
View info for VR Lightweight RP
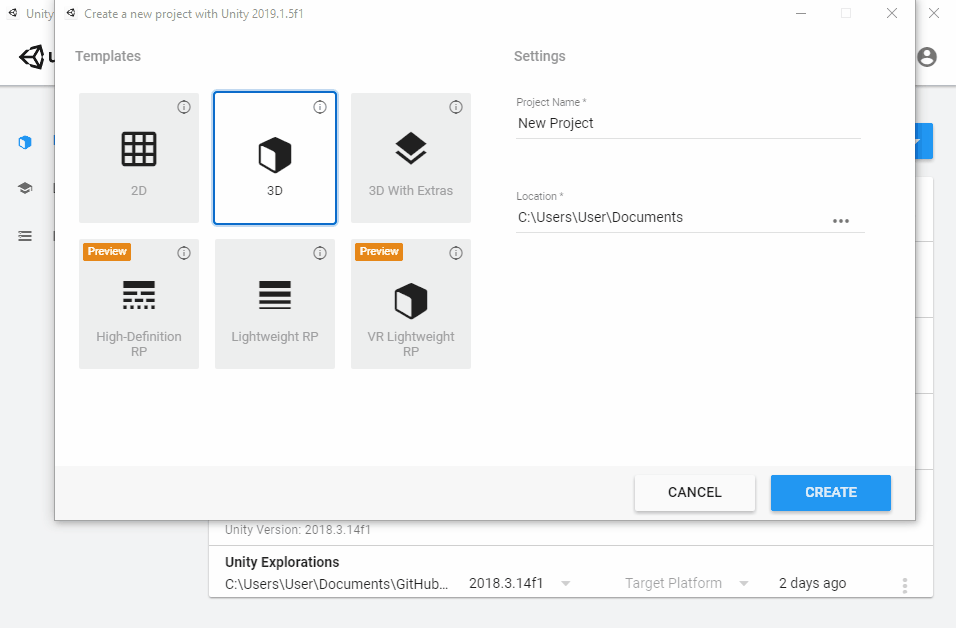[456, 253]
